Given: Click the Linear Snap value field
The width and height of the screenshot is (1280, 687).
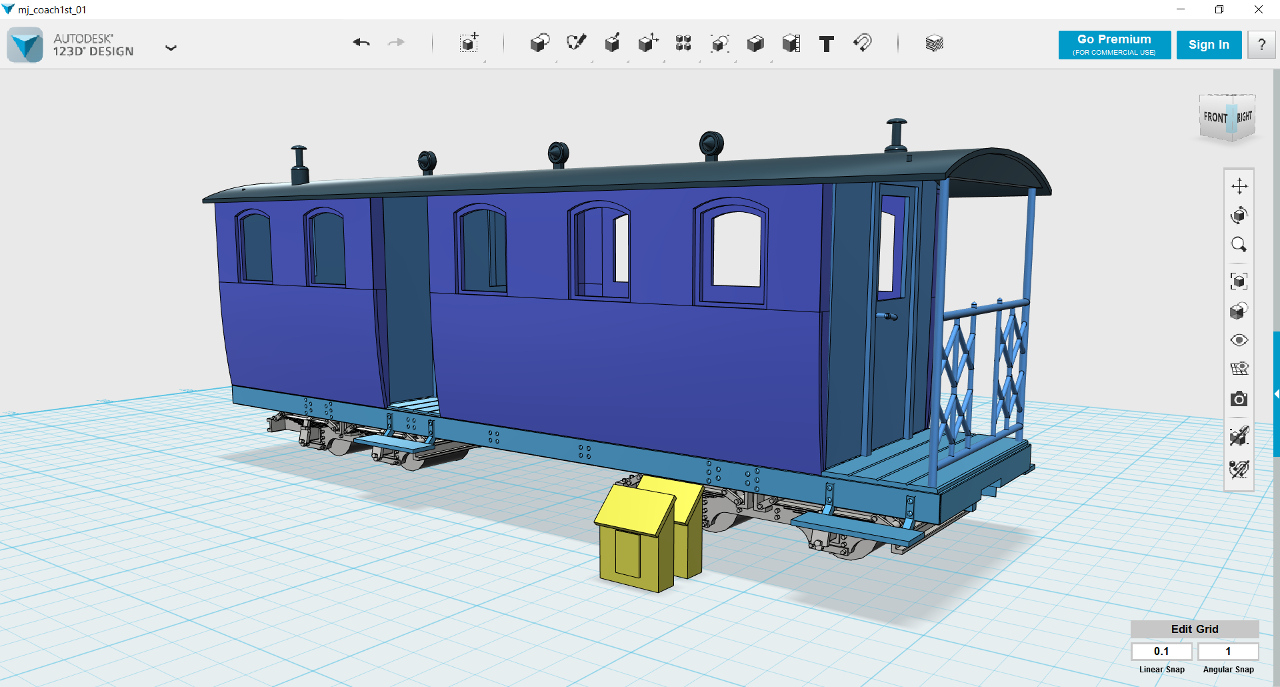Looking at the screenshot, I should click(1161, 652).
